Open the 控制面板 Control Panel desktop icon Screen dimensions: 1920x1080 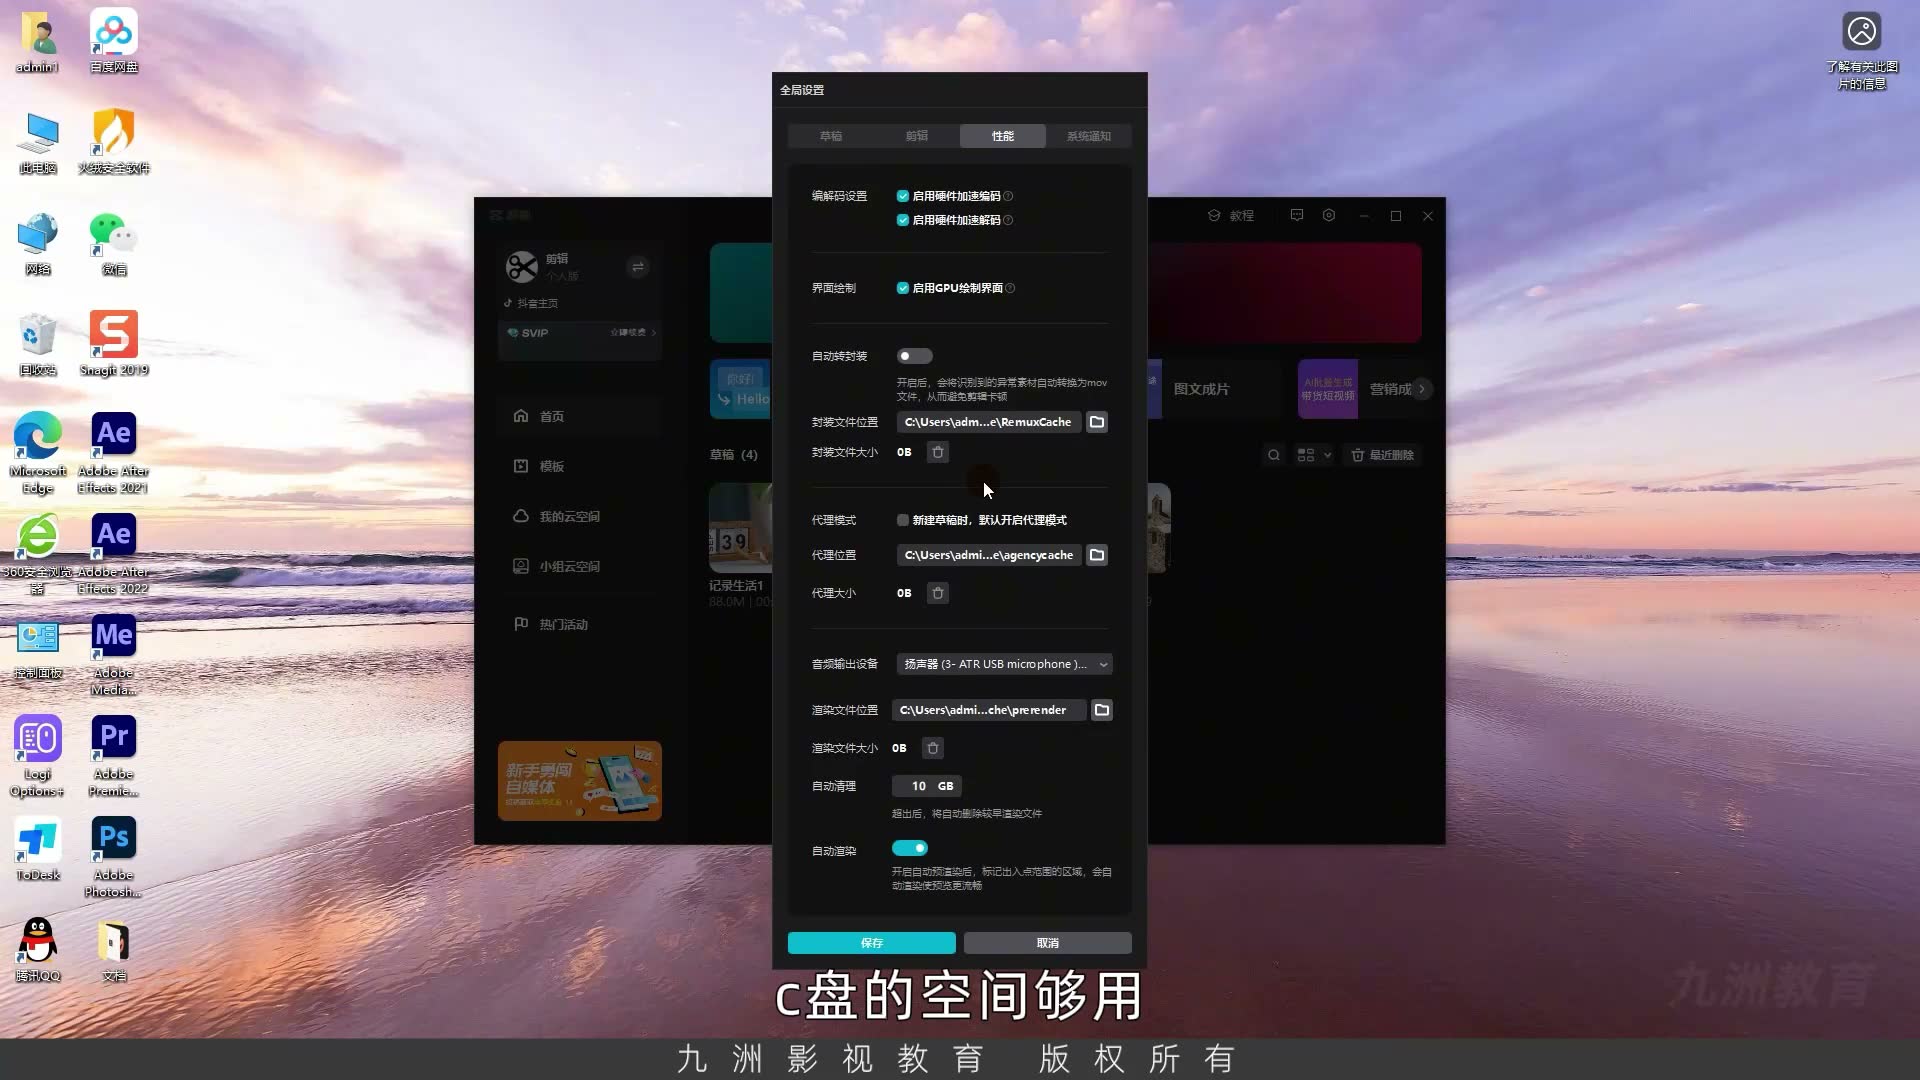coord(38,647)
